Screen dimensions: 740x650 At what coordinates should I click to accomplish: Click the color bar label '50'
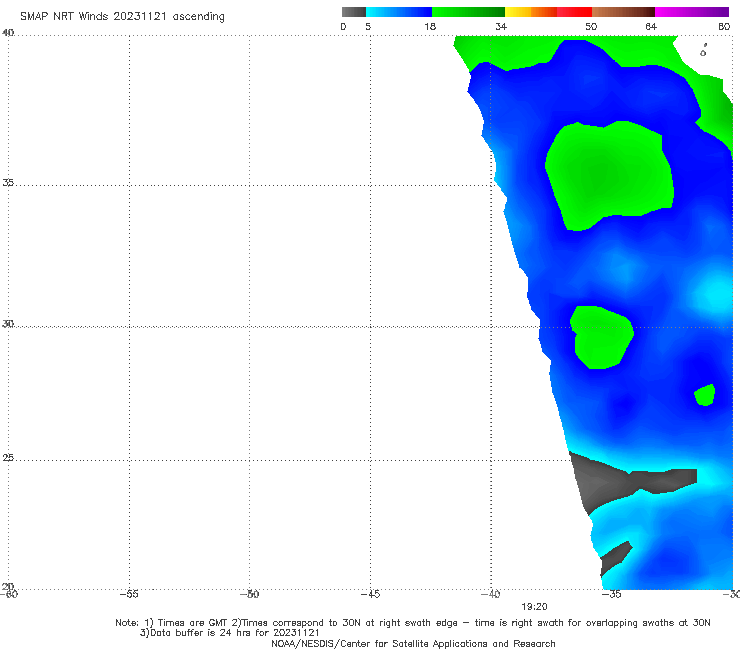(591, 26)
